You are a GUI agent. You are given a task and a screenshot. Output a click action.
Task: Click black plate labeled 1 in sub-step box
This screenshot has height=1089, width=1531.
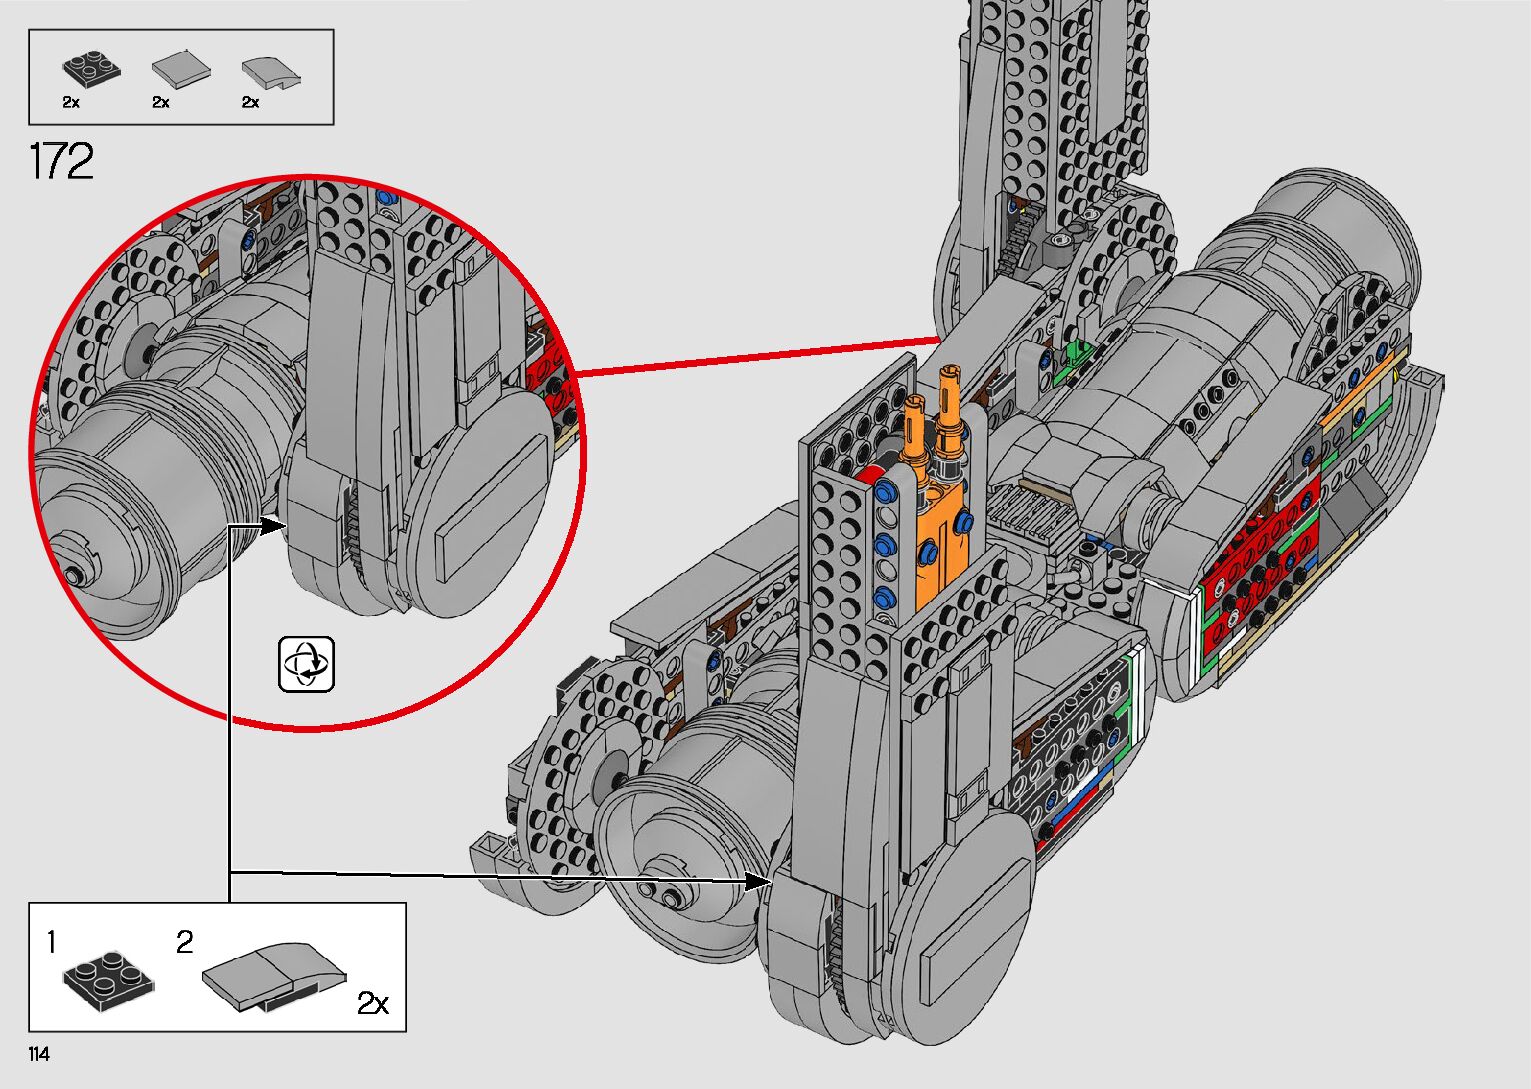[110, 977]
